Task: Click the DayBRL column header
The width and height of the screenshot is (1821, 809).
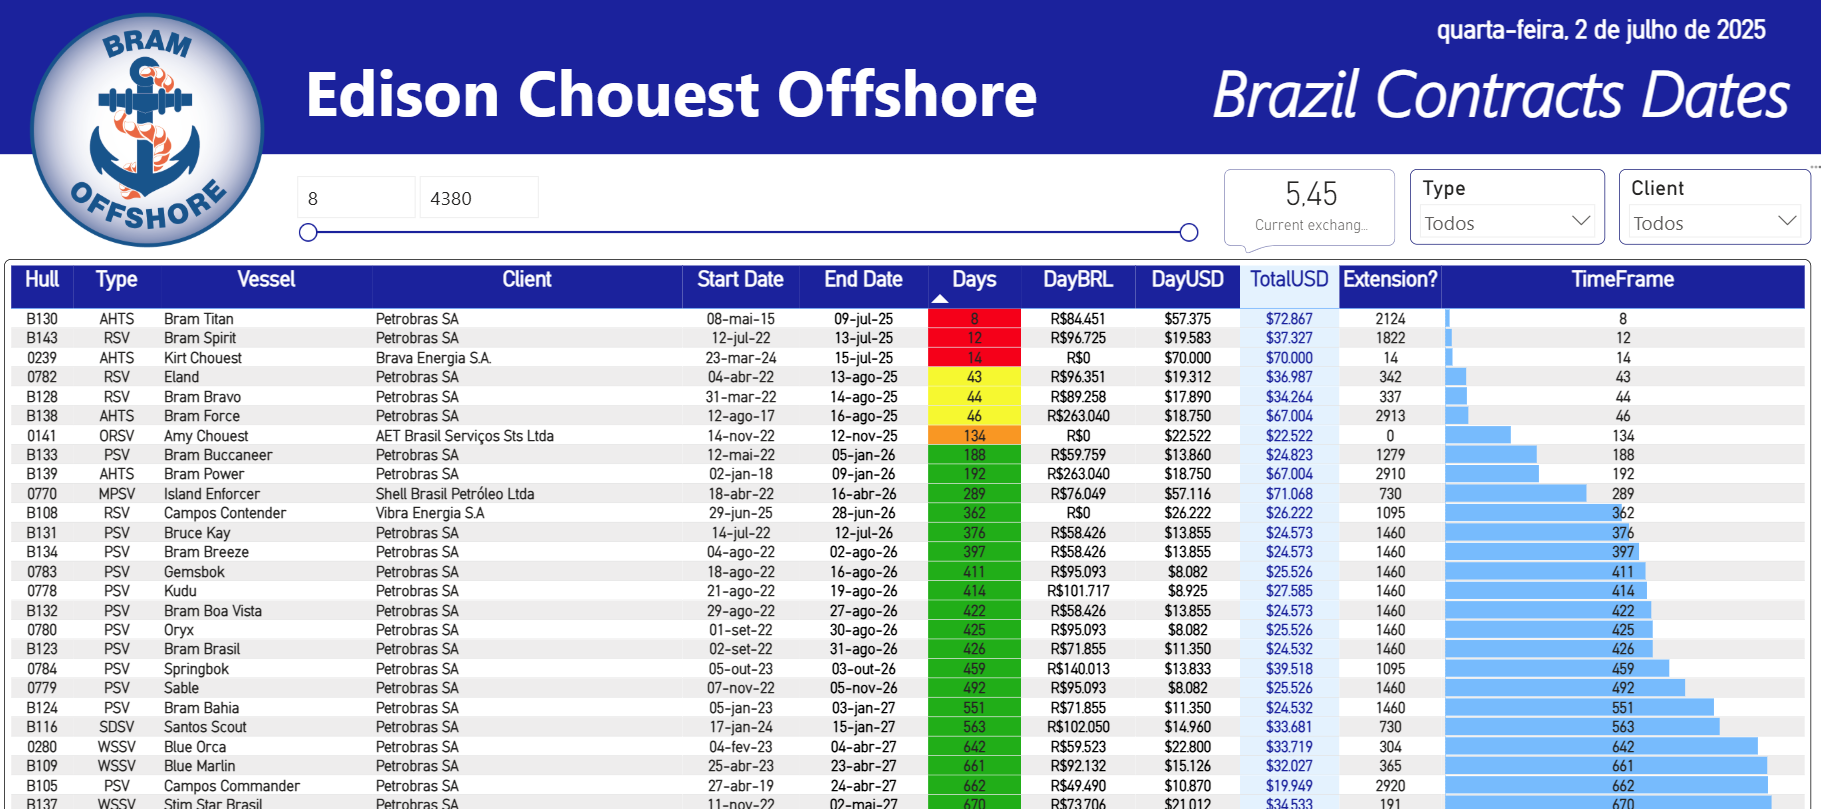Action: 1078,280
